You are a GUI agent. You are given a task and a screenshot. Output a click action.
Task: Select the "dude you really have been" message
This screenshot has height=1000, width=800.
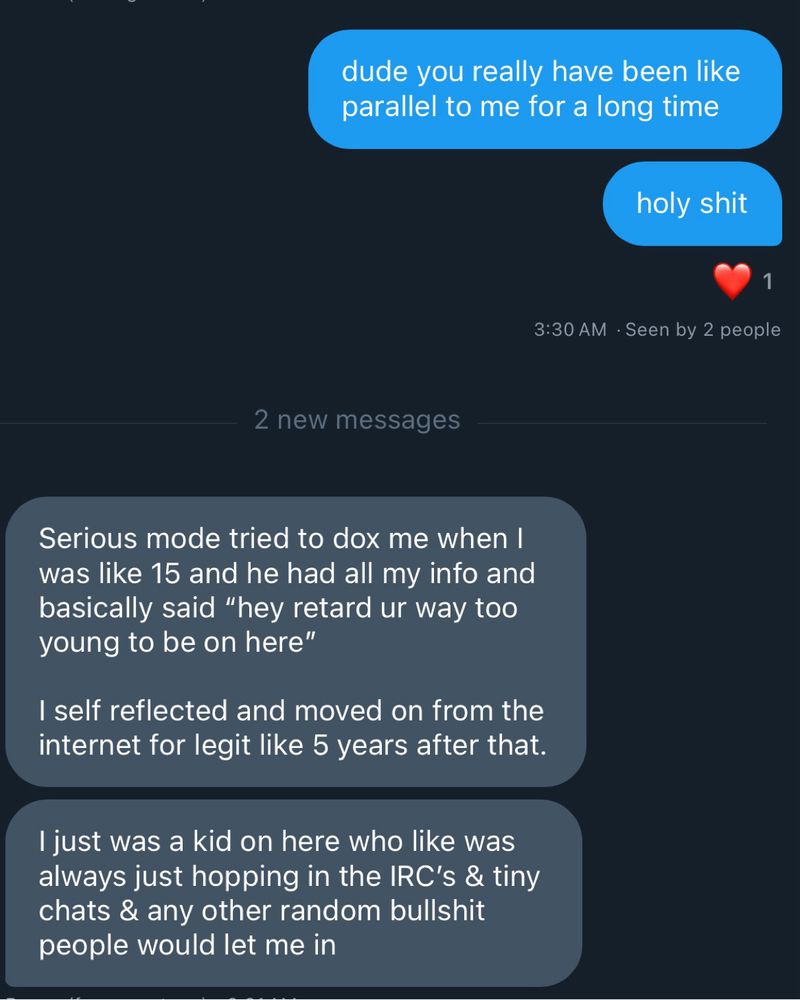545,89
